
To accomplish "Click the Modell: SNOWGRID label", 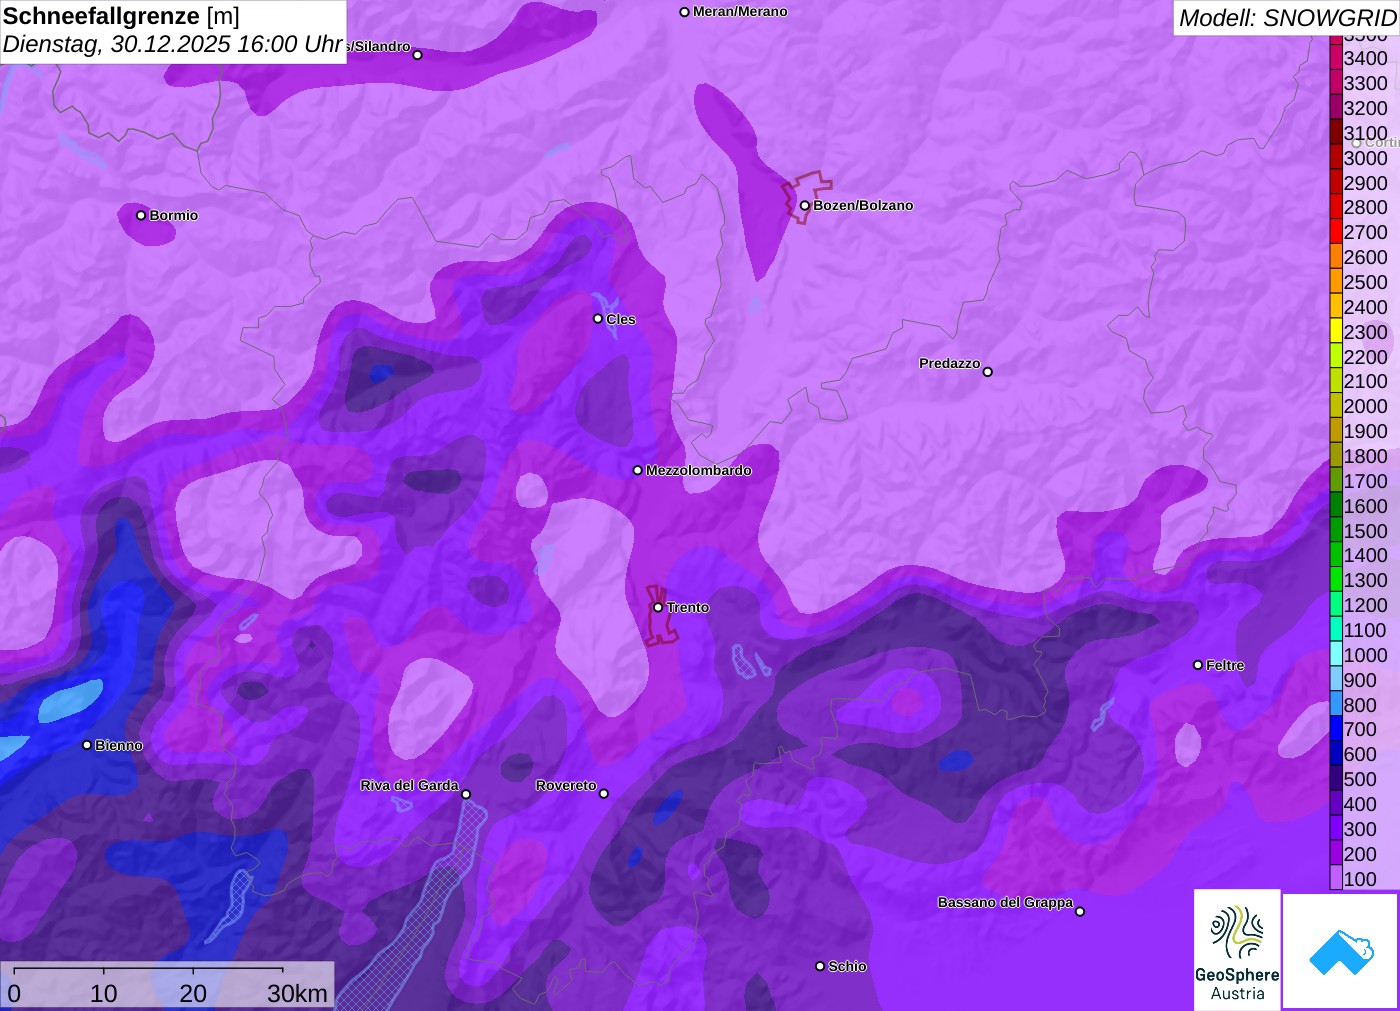I will coord(1286,18).
